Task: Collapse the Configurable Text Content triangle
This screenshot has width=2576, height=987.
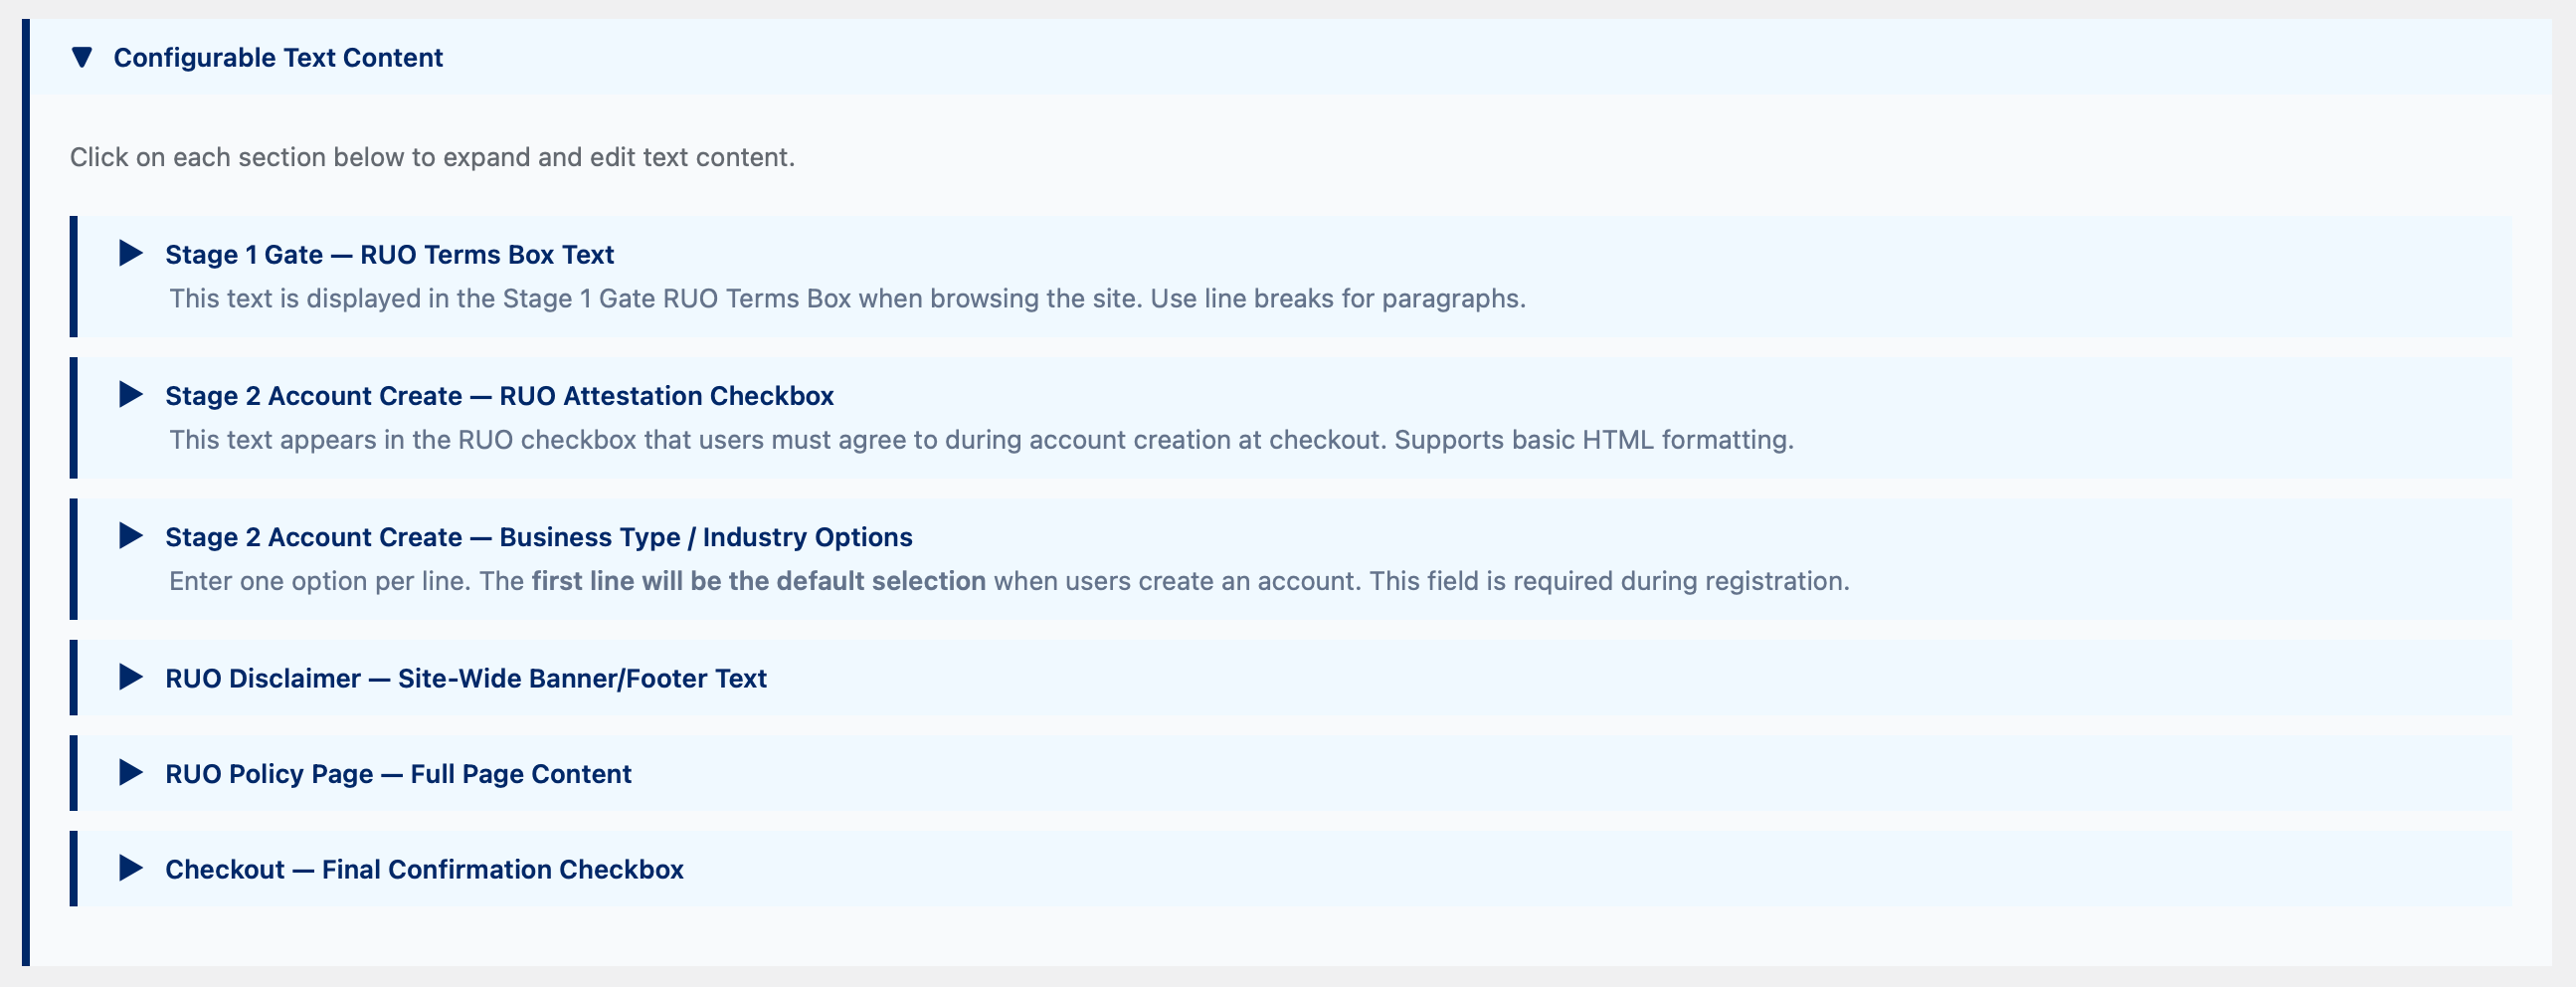Action: click(82, 57)
